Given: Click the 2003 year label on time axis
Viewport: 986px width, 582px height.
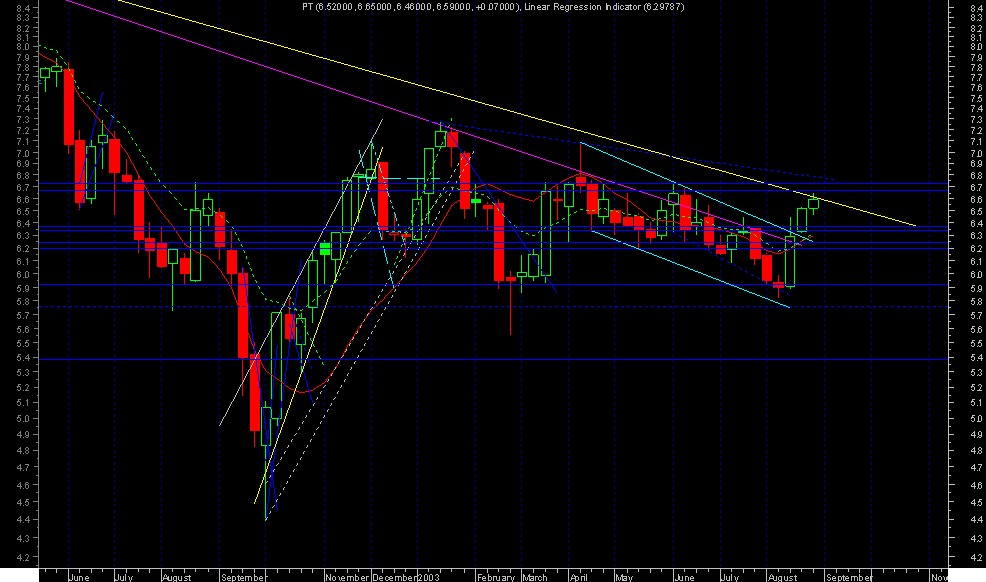Looking at the screenshot, I should point(429,577).
